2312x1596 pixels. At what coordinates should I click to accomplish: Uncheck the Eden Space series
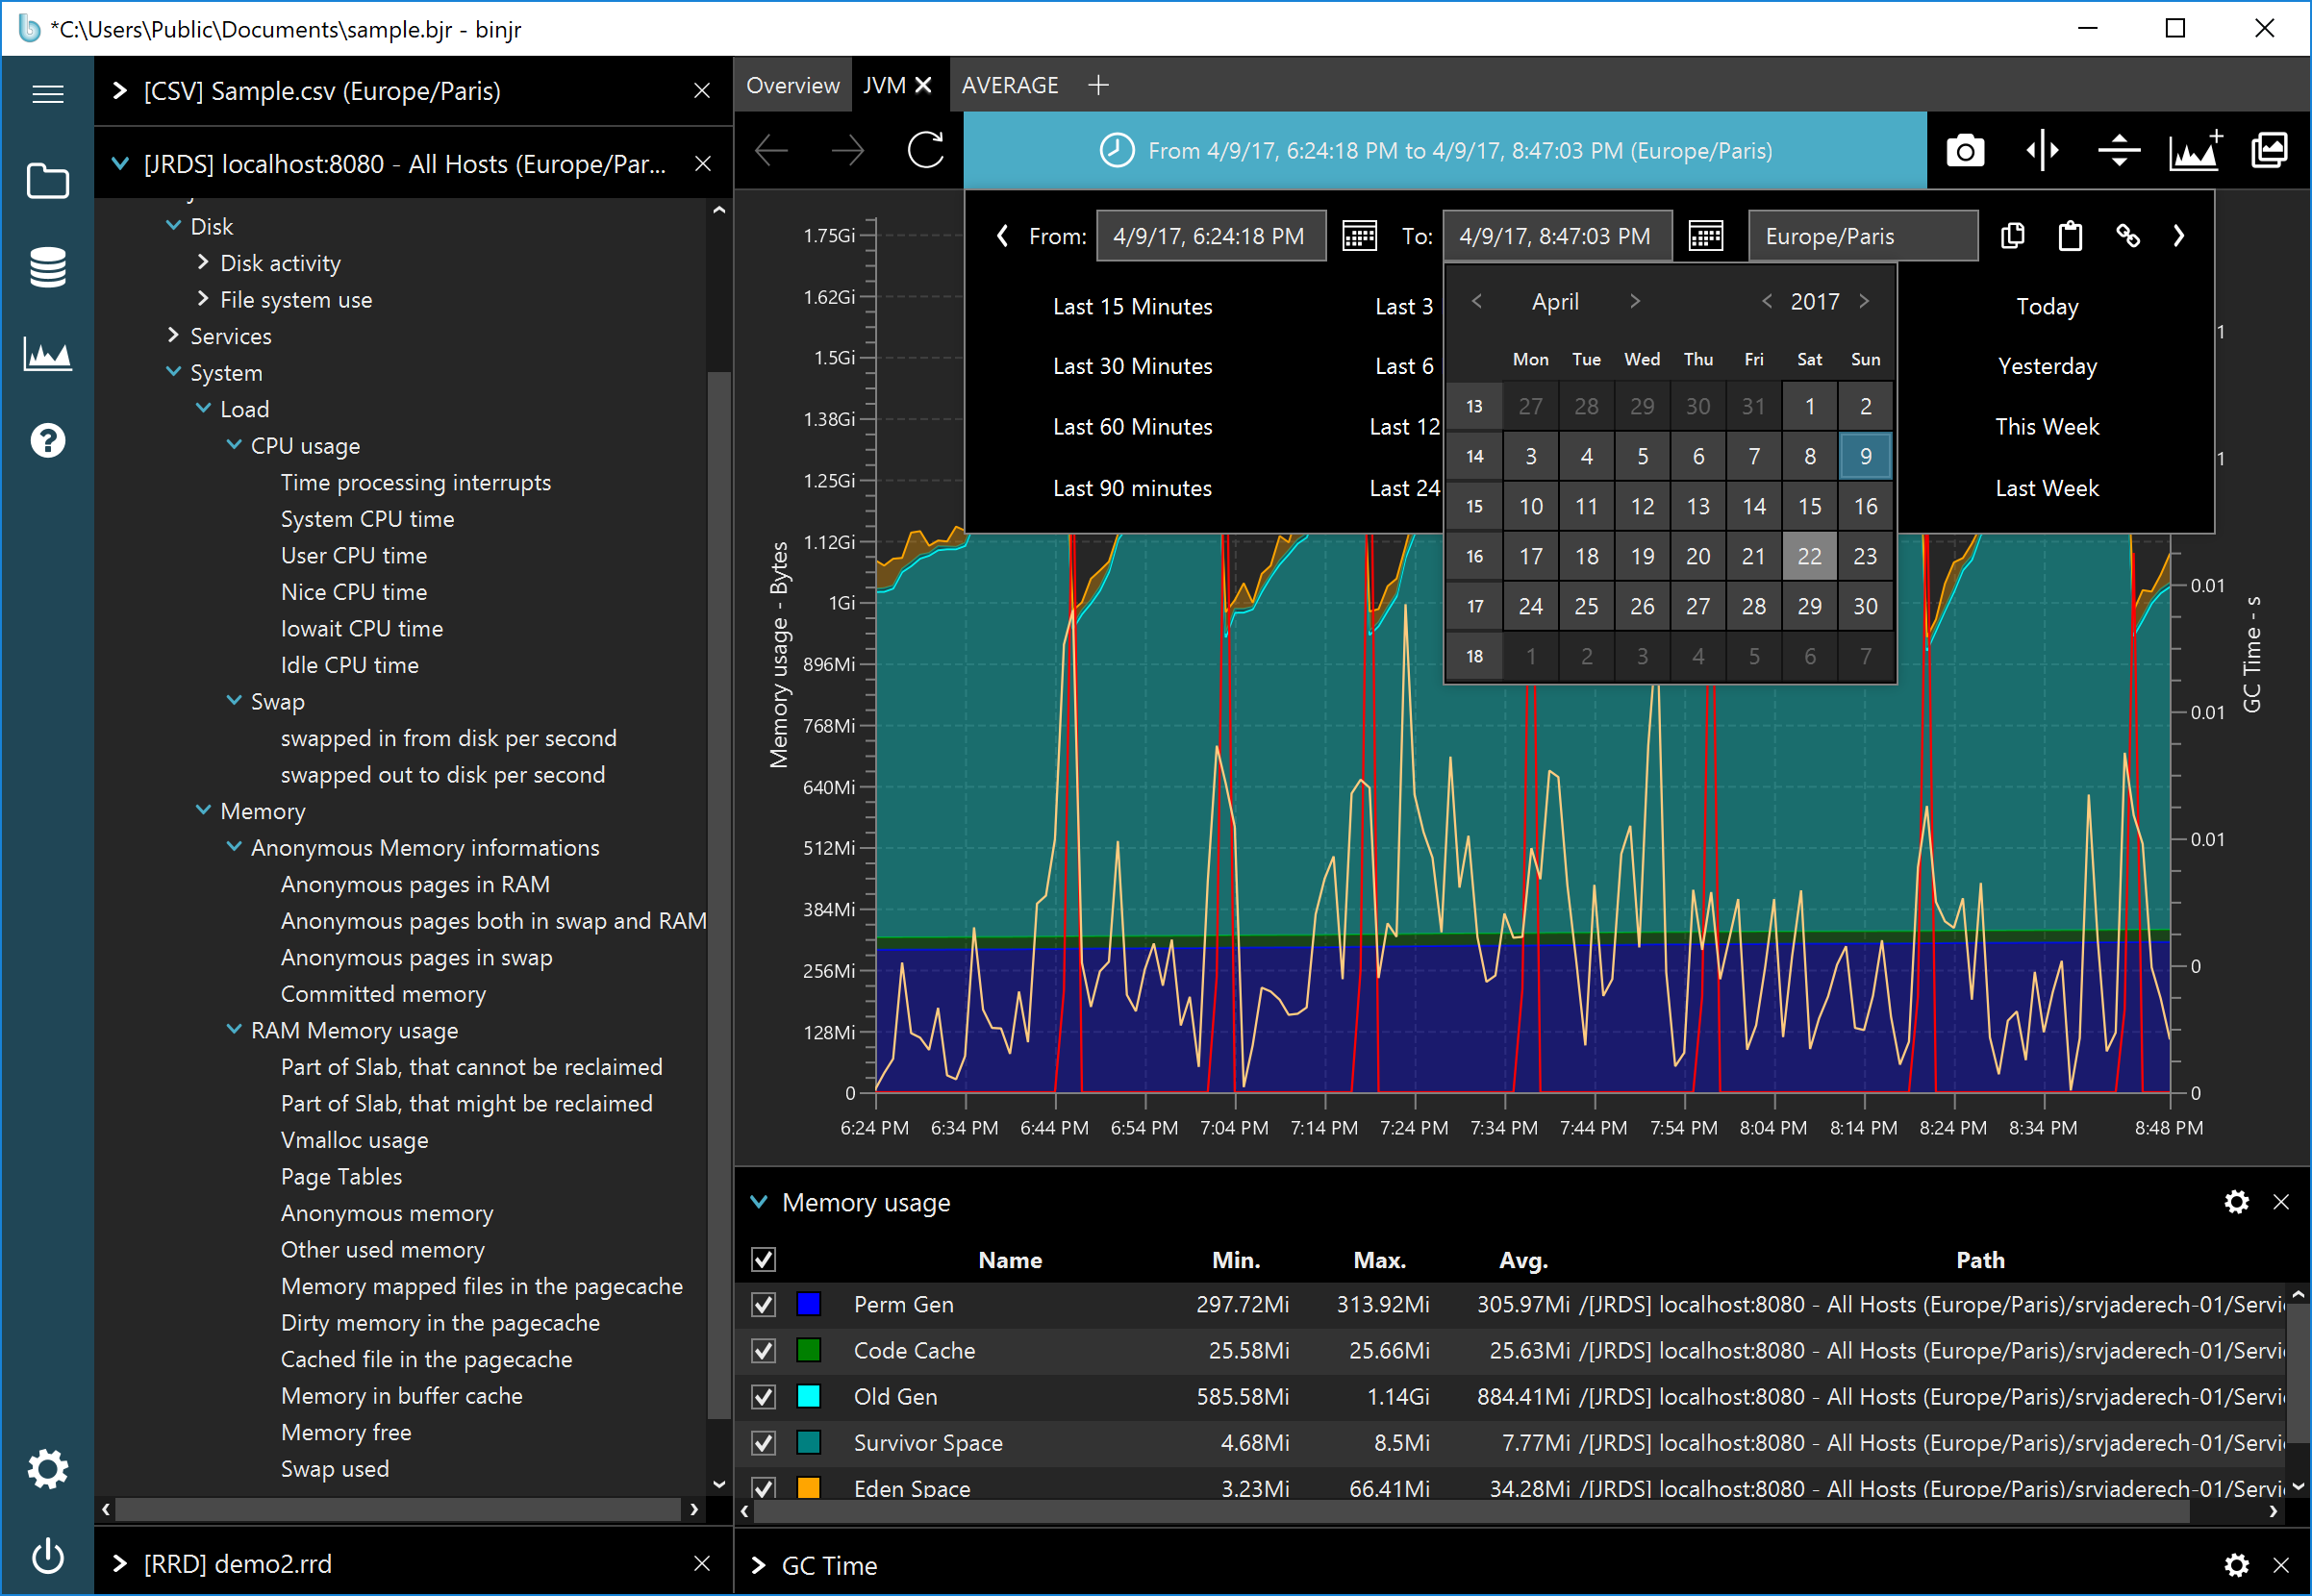click(764, 1487)
